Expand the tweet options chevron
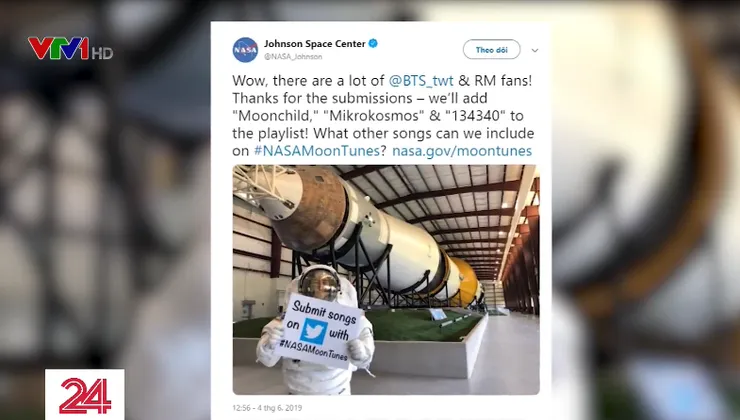Screen dimensions: 740x420 click(535, 50)
